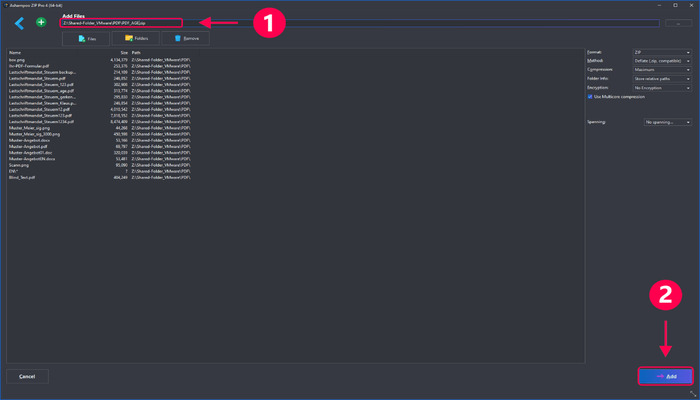Screen dimensions: 700x400
Task: Sort list by the Size column header
Action: tap(124, 52)
